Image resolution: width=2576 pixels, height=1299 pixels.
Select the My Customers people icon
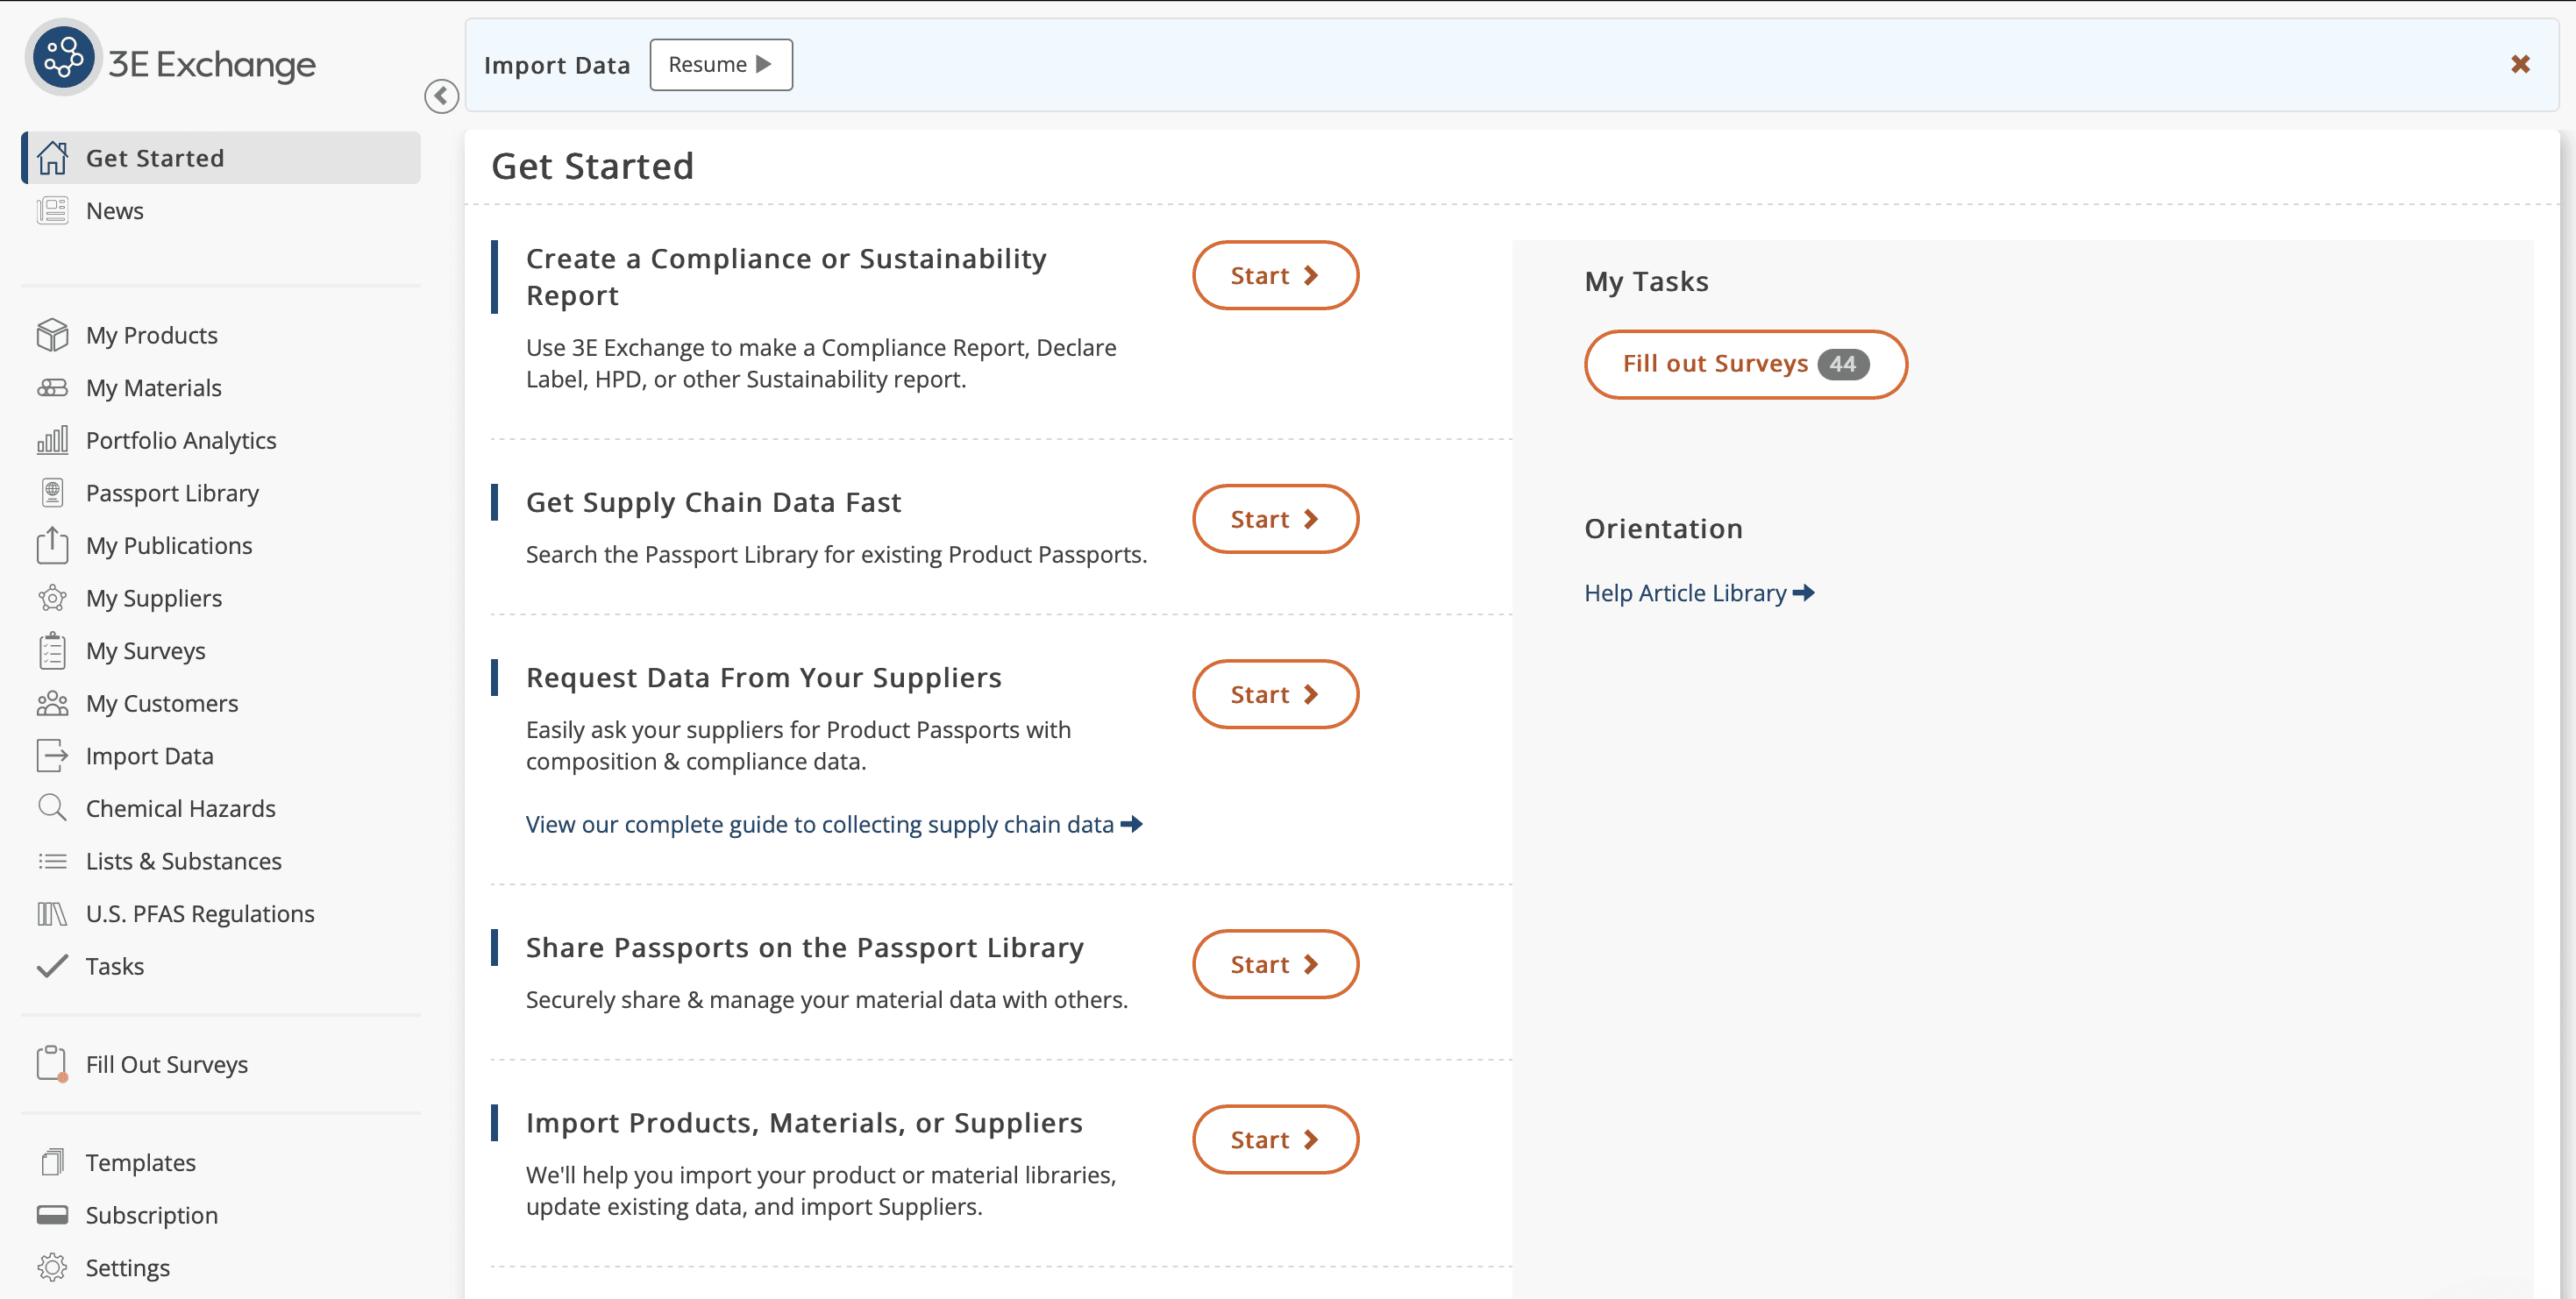[x=52, y=703]
